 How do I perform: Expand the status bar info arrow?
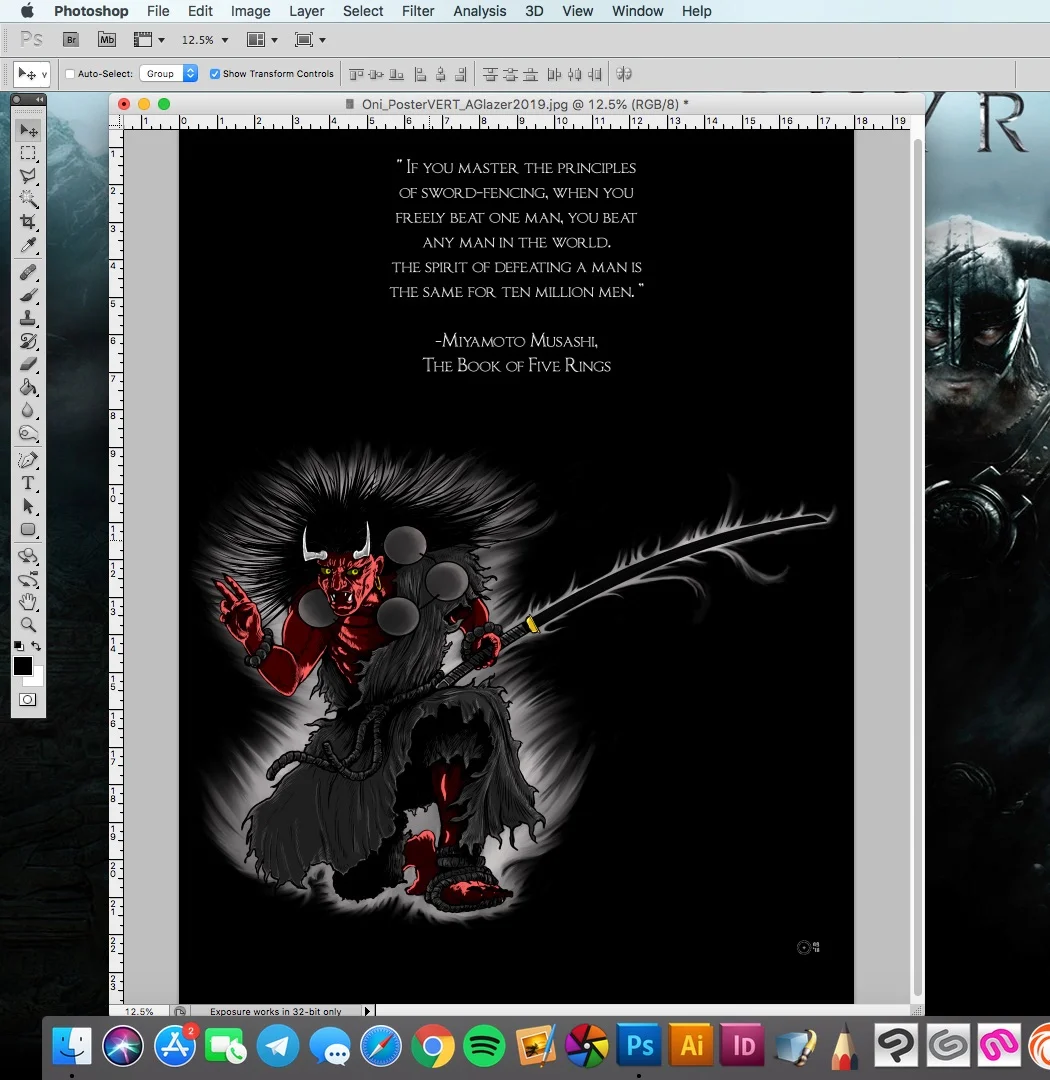(367, 1011)
